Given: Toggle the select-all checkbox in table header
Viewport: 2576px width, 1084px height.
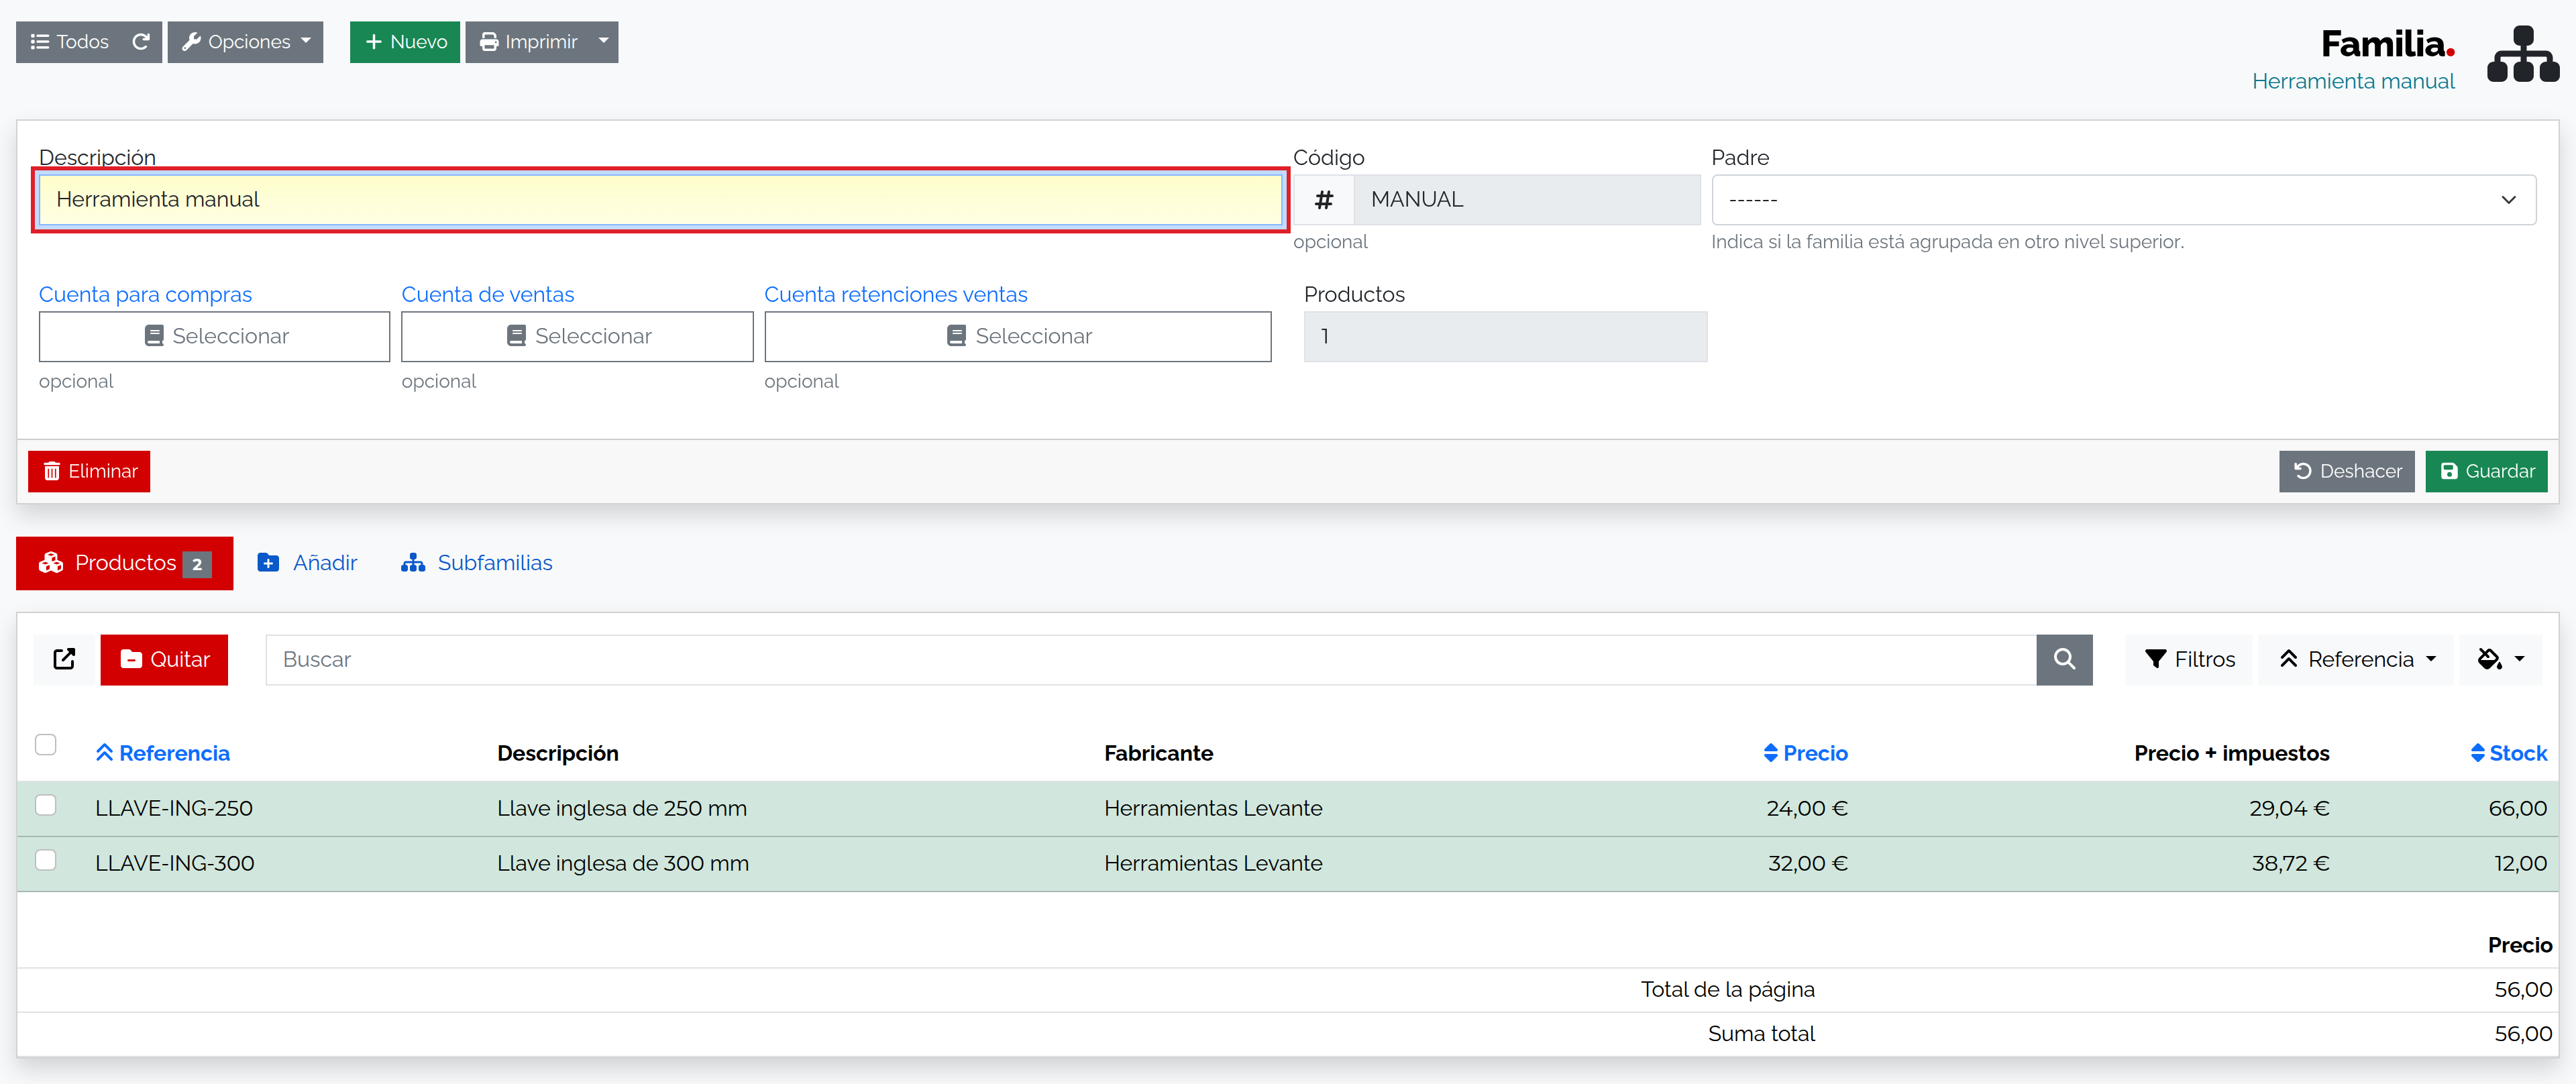Looking at the screenshot, I should [45, 745].
